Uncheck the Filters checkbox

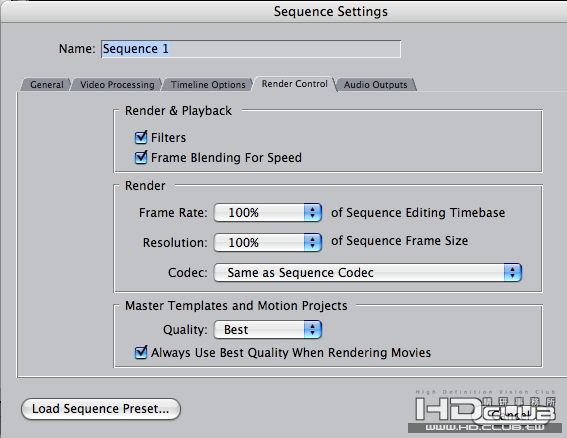pos(141,137)
